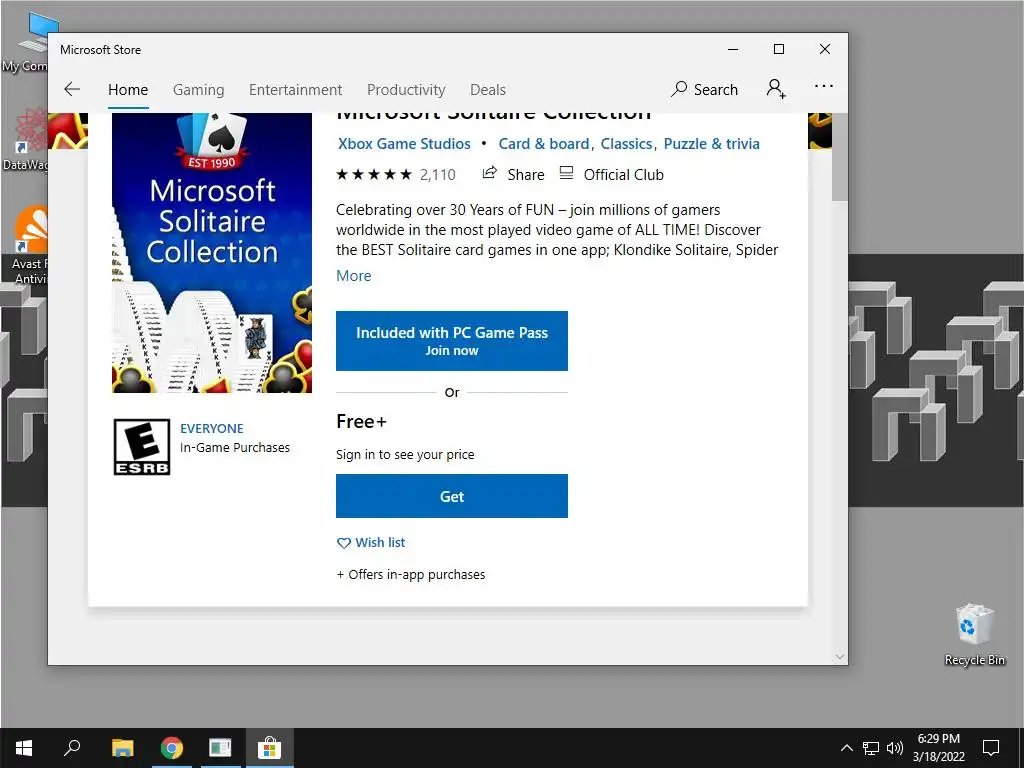Click Included with PC Game Pass button
Image resolution: width=1024 pixels, height=768 pixels.
point(452,341)
